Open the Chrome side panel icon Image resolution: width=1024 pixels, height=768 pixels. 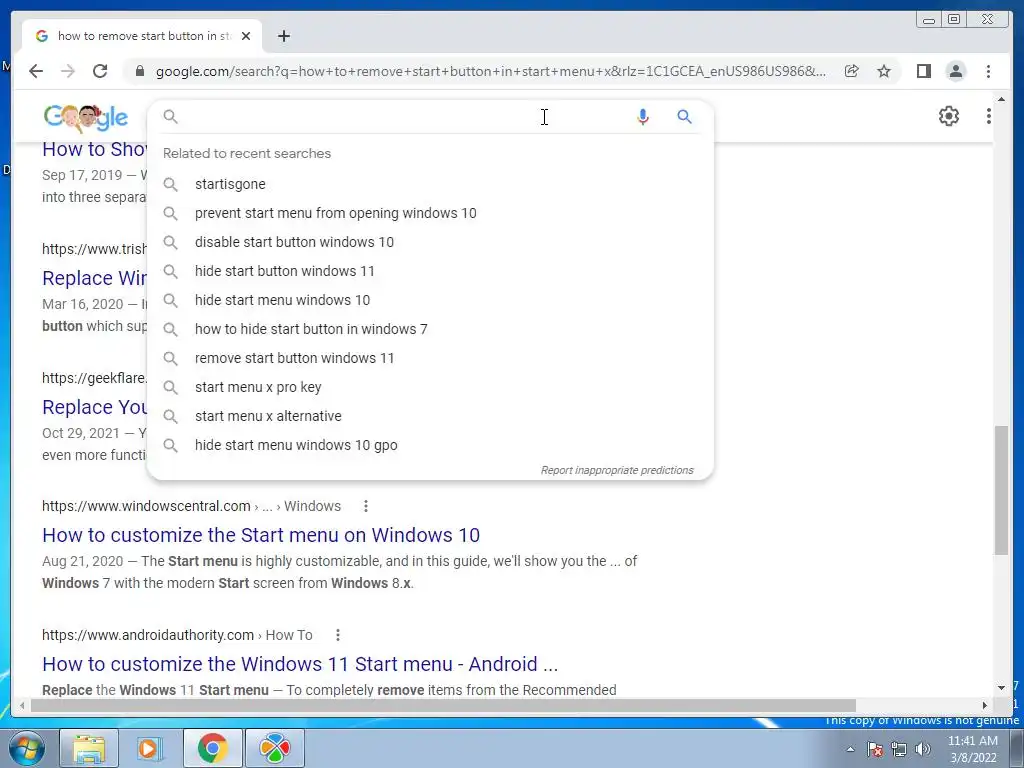[923, 71]
